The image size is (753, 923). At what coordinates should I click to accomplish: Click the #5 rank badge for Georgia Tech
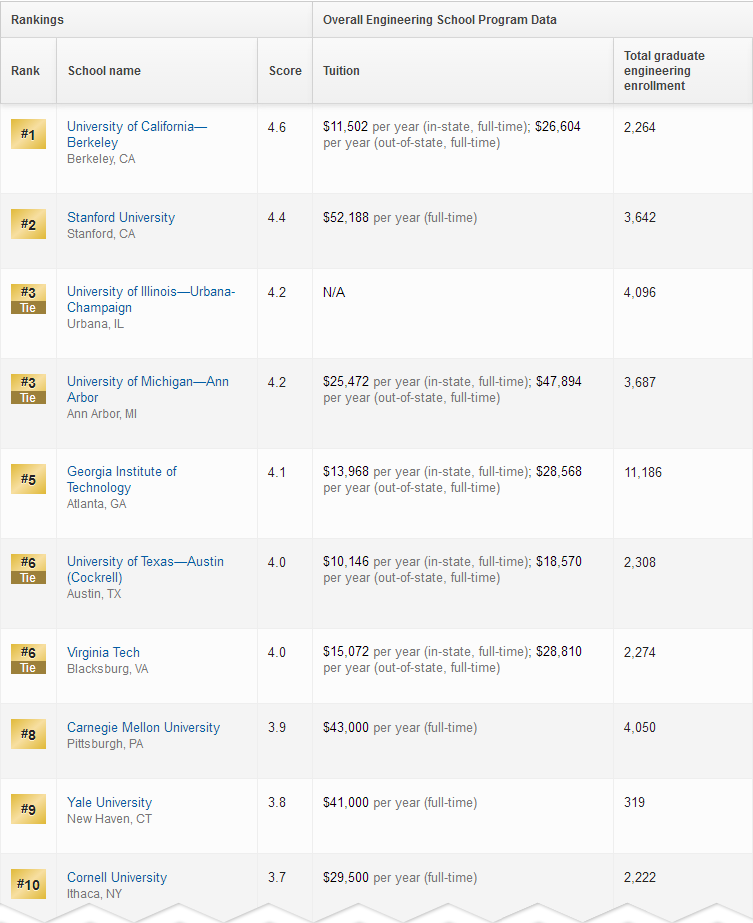(28, 479)
